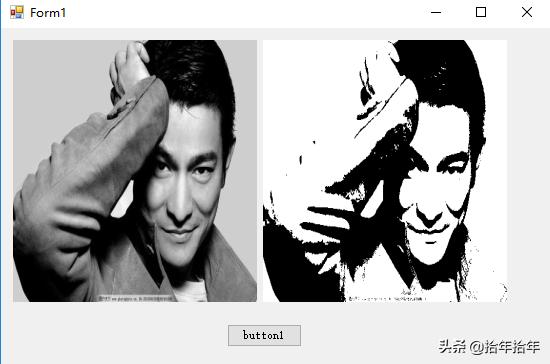Click the button1 button
Viewport: 550px width, 364px height.
point(264,335)
